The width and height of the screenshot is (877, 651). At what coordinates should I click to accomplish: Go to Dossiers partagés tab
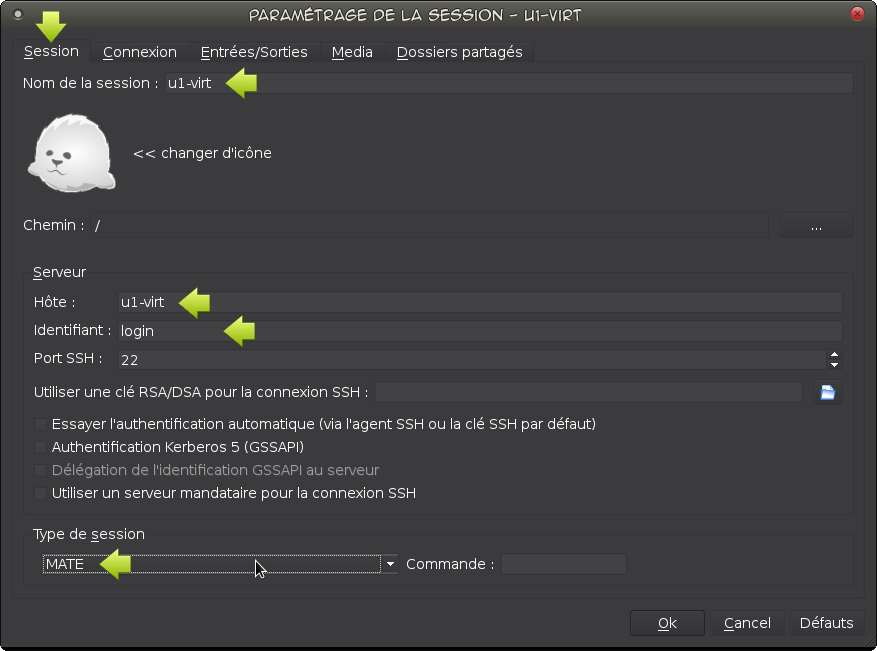[x=459, y=52]
